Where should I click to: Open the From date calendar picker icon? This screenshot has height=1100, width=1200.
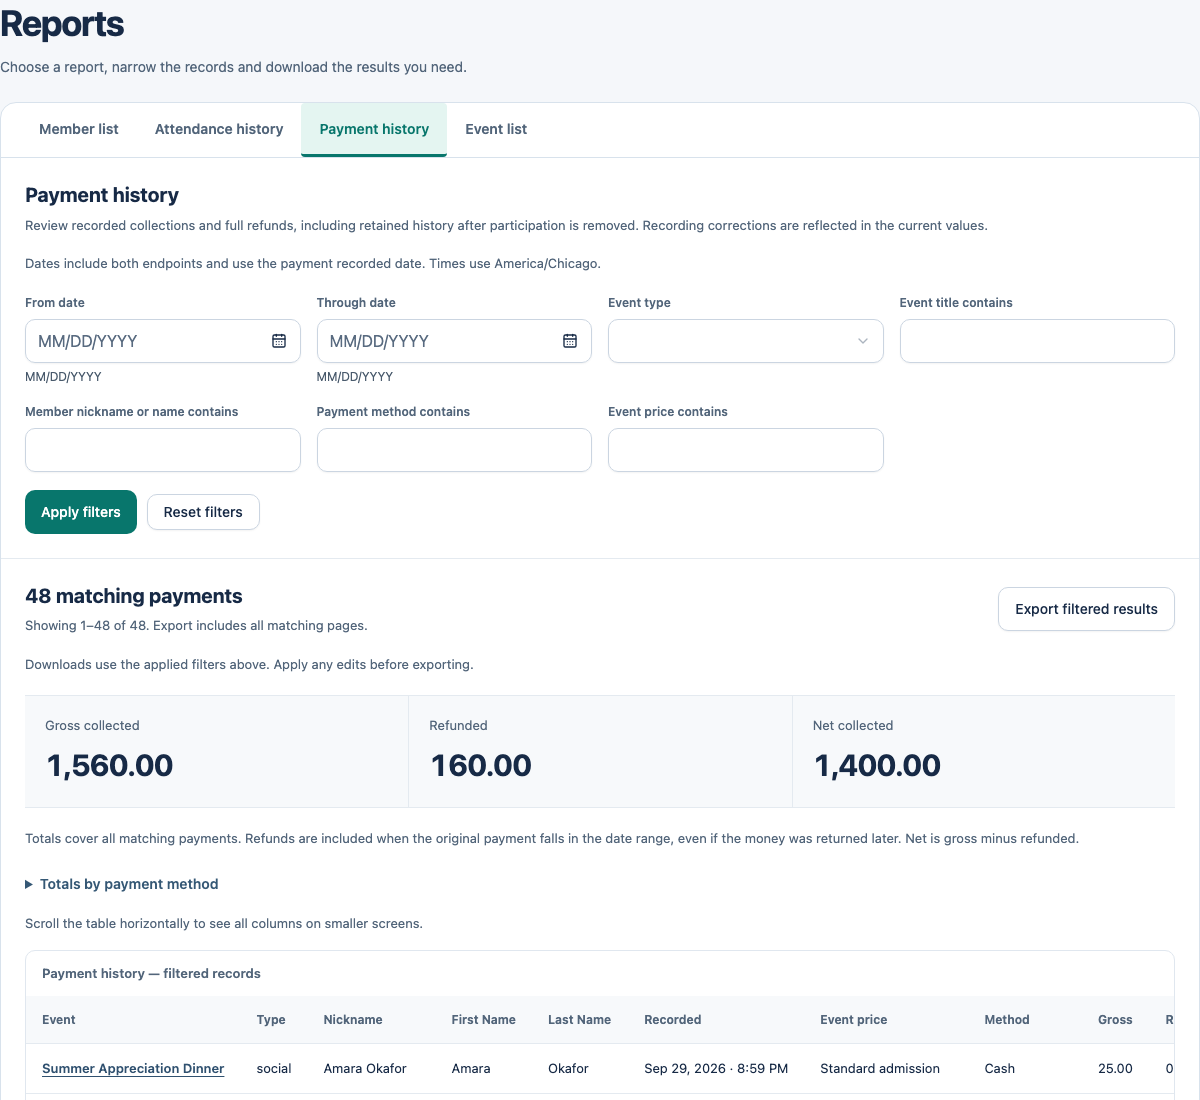pyautogui.click(x=279, y=341)
